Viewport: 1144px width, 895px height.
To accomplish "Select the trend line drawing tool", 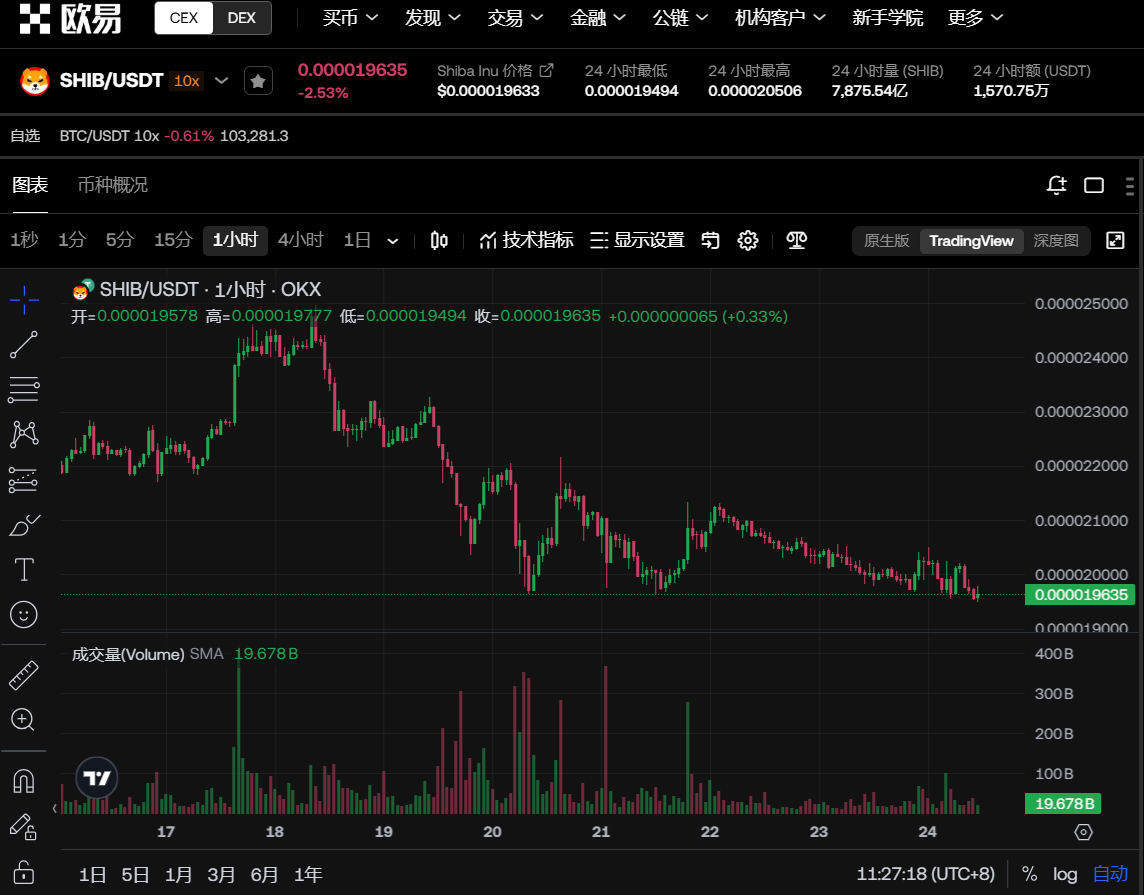I will (24, 344).
